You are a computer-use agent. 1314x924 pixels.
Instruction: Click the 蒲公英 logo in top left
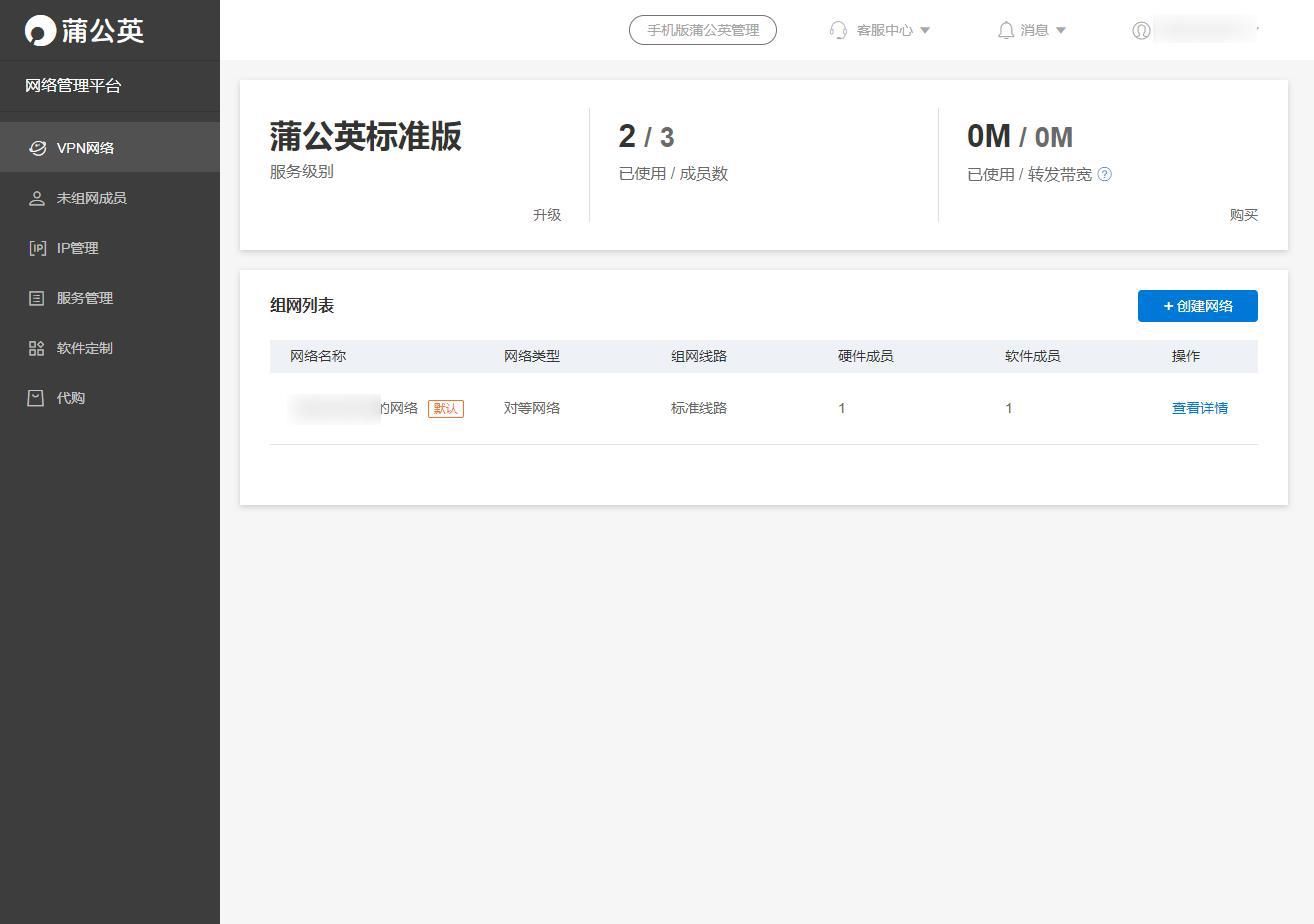[x=84, y=30]
